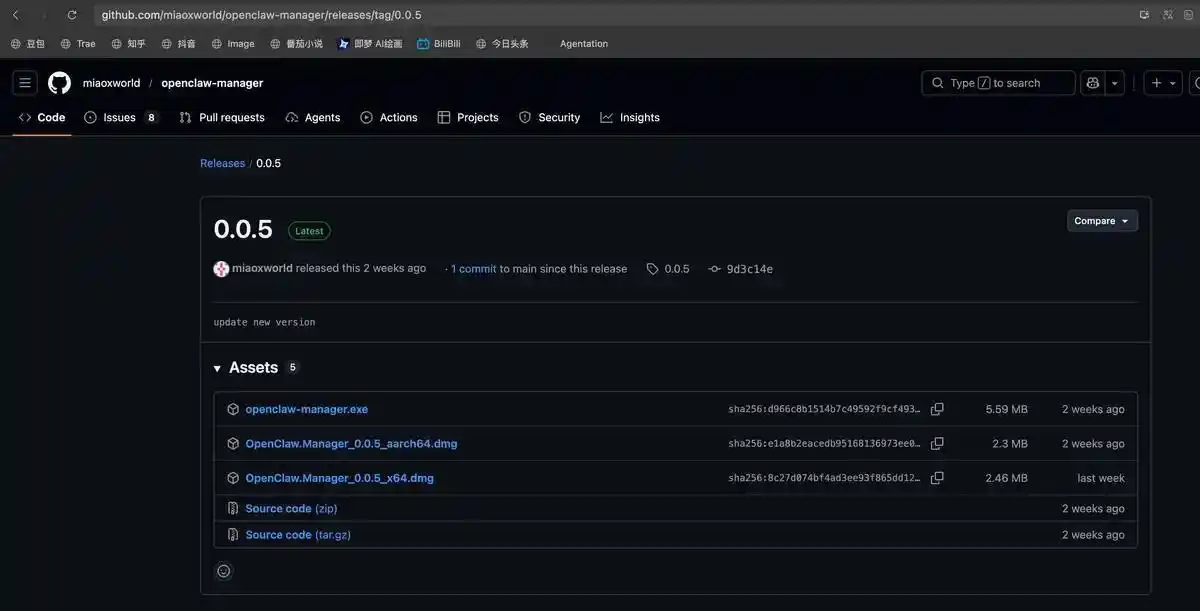Screen dimensions: 1200x611
Task: Open the hamburger navigation menu
Action: tap(25, 83)
